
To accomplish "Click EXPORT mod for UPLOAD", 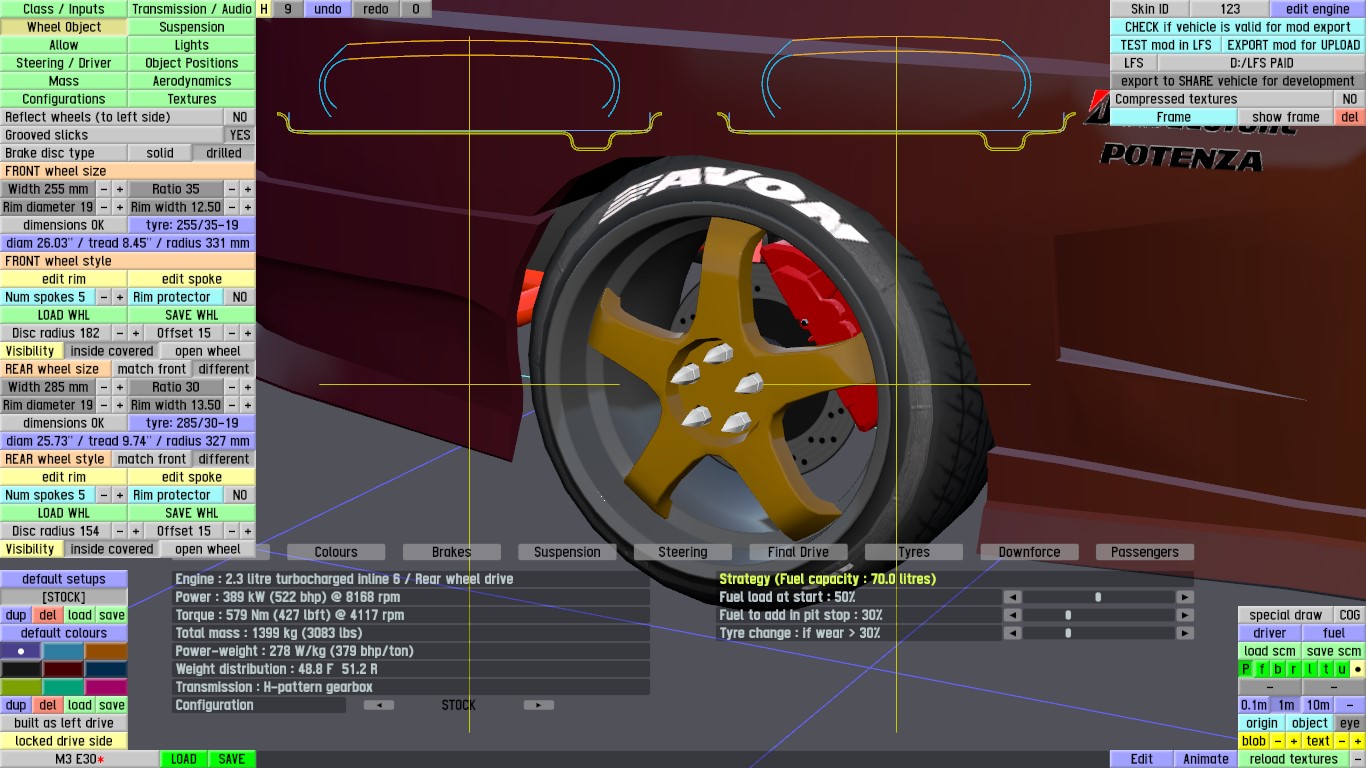I will click(1294, 45).
